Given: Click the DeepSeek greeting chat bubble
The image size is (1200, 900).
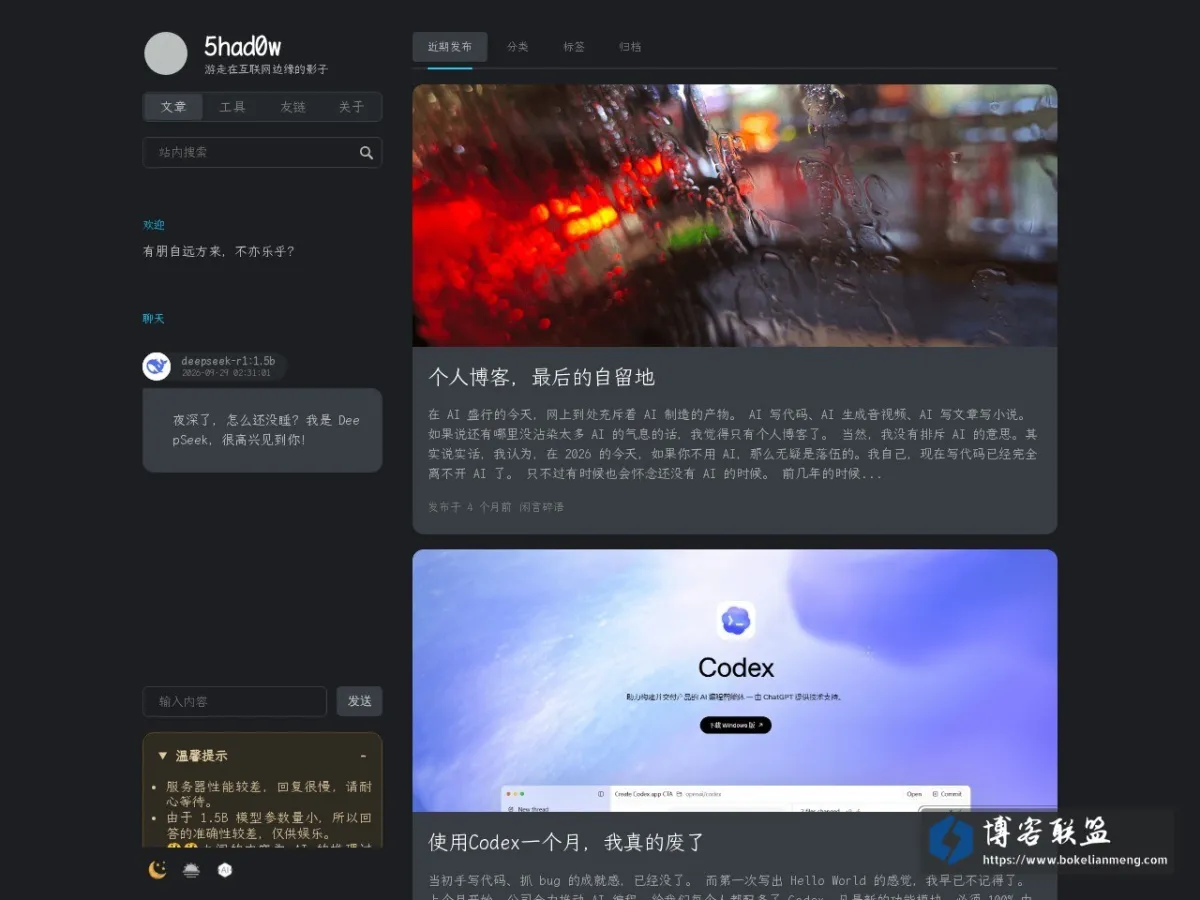Looking at the screenshot, I should tap(262, 430).
